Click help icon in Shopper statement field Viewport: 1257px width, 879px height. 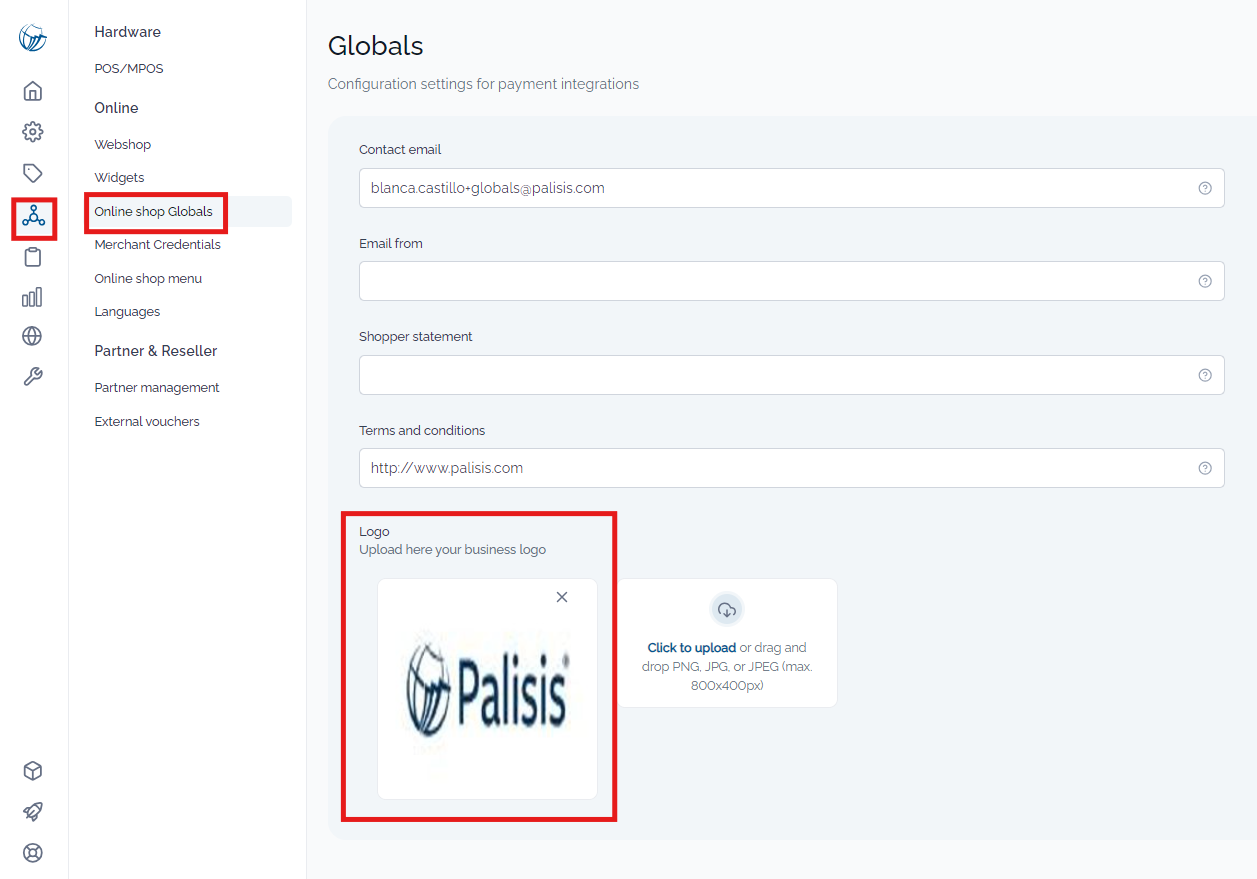click(1205, 375)
